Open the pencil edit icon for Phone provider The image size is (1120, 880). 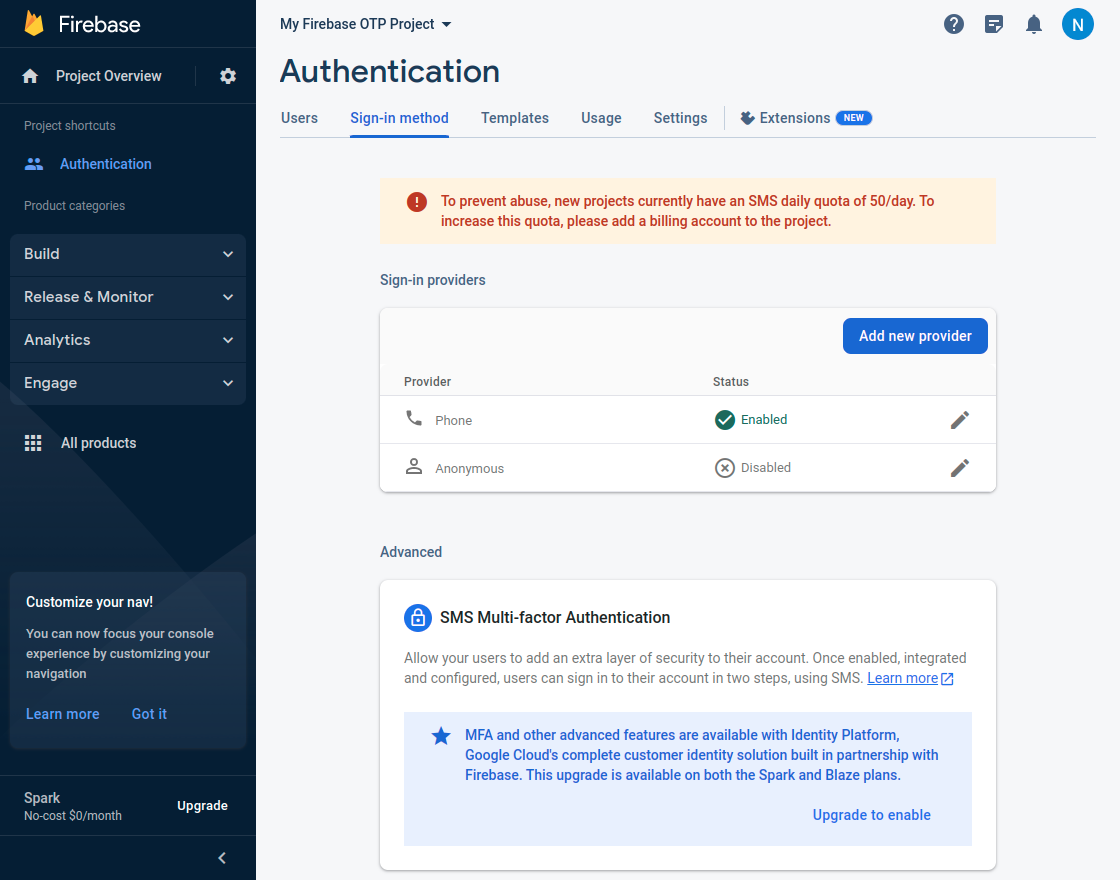[960, 420]
